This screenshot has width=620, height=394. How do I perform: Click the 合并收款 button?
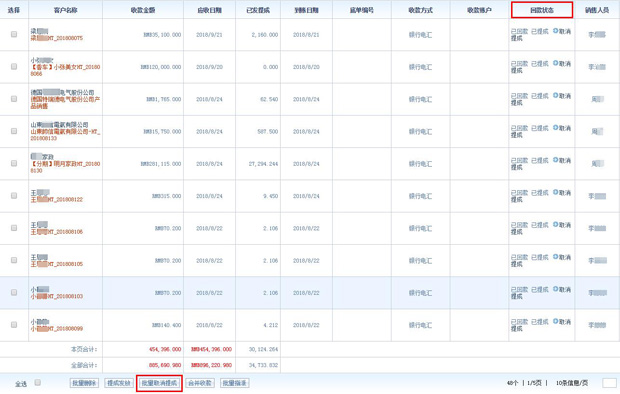200,383
